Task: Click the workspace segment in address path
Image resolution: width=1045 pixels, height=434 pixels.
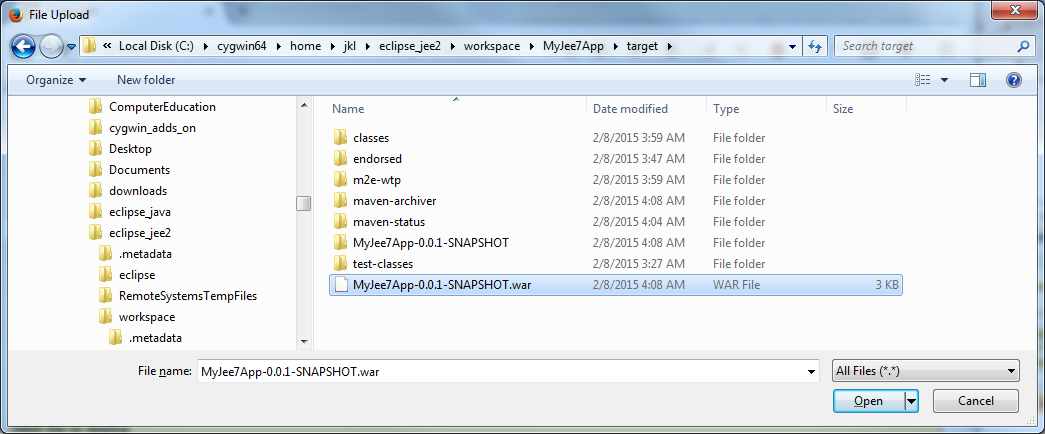Action: 500,46
